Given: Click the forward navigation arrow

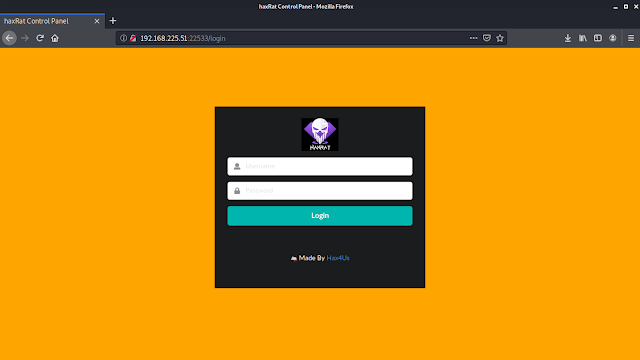Looking at the screenshot, I should pyautogui.click(x=25, y=38).
